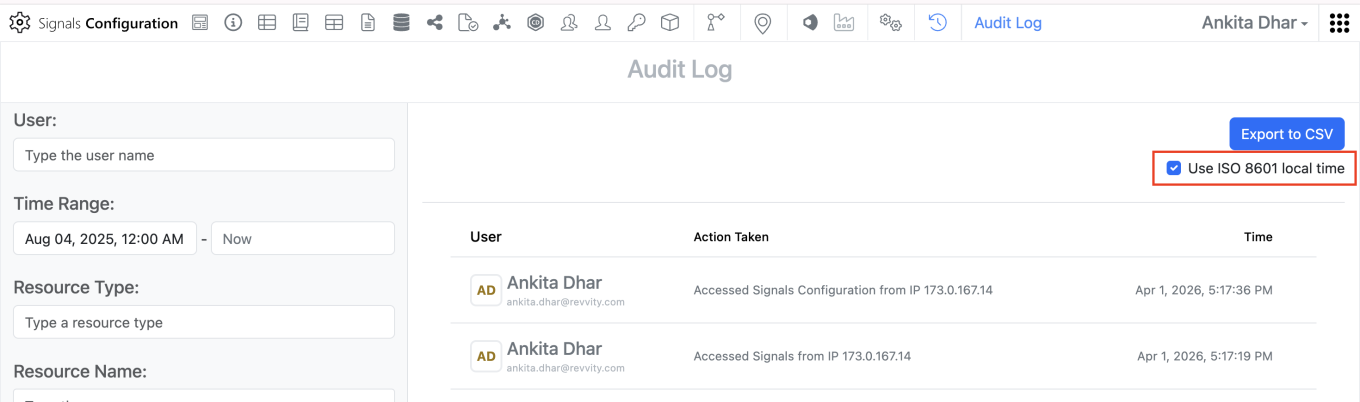
Task: Open the Resource Type selector field
Action: pos(204,323)
